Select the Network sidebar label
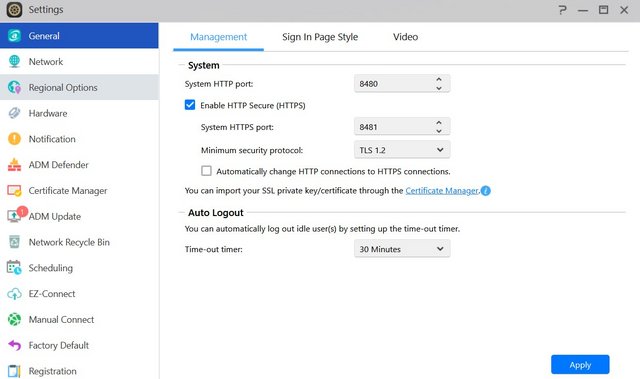 pos(46,62)
